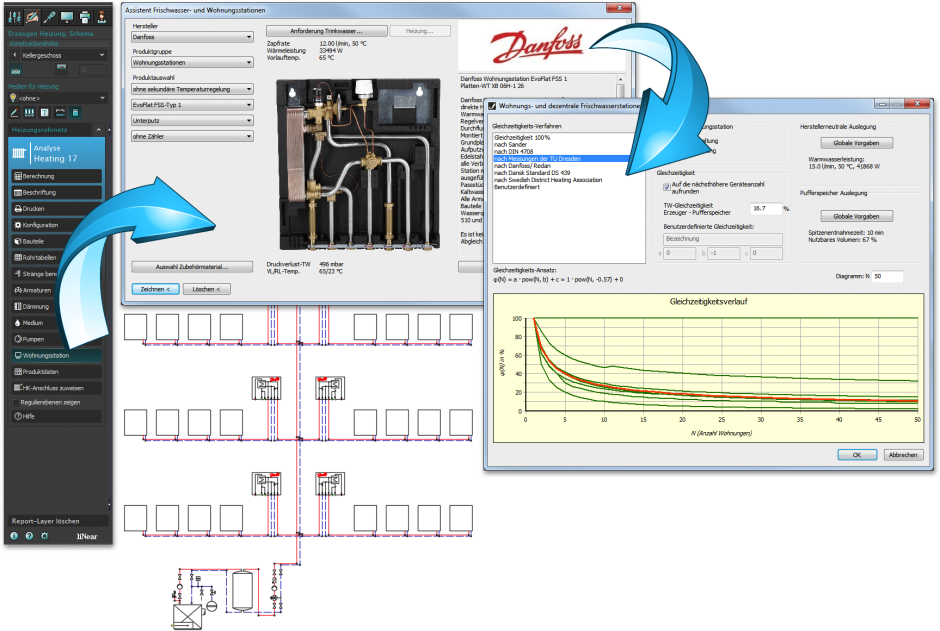
Task: Open Beschriftung in the sidebar
Action: point(56,192)
